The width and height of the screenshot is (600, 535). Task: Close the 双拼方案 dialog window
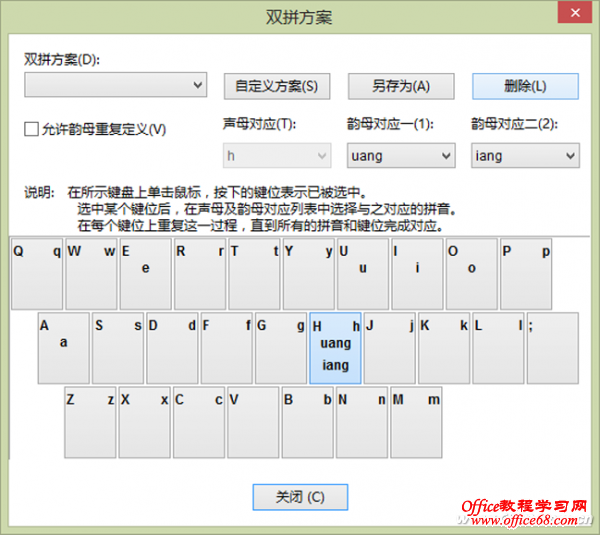575,13
